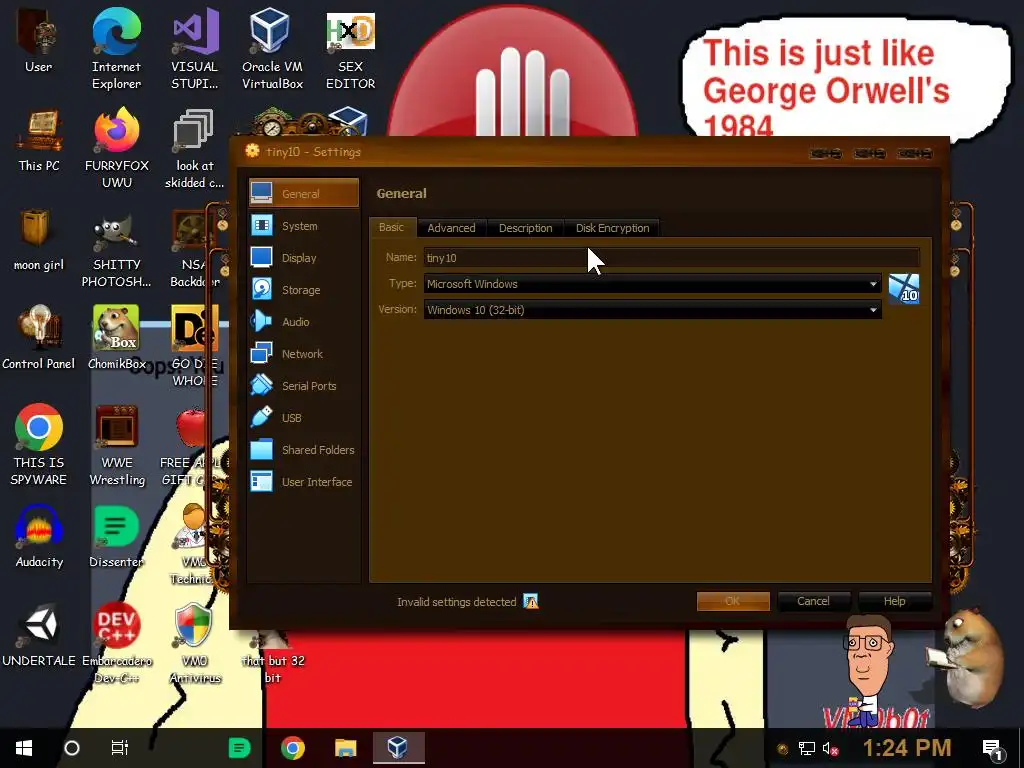
Task: Select the look at skidded c... desktop icon
Action: point(194,148)
